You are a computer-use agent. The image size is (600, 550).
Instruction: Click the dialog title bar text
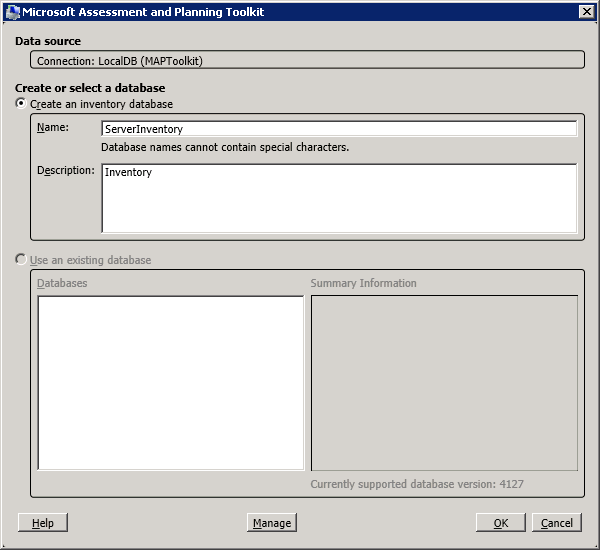tap(143, 11)
